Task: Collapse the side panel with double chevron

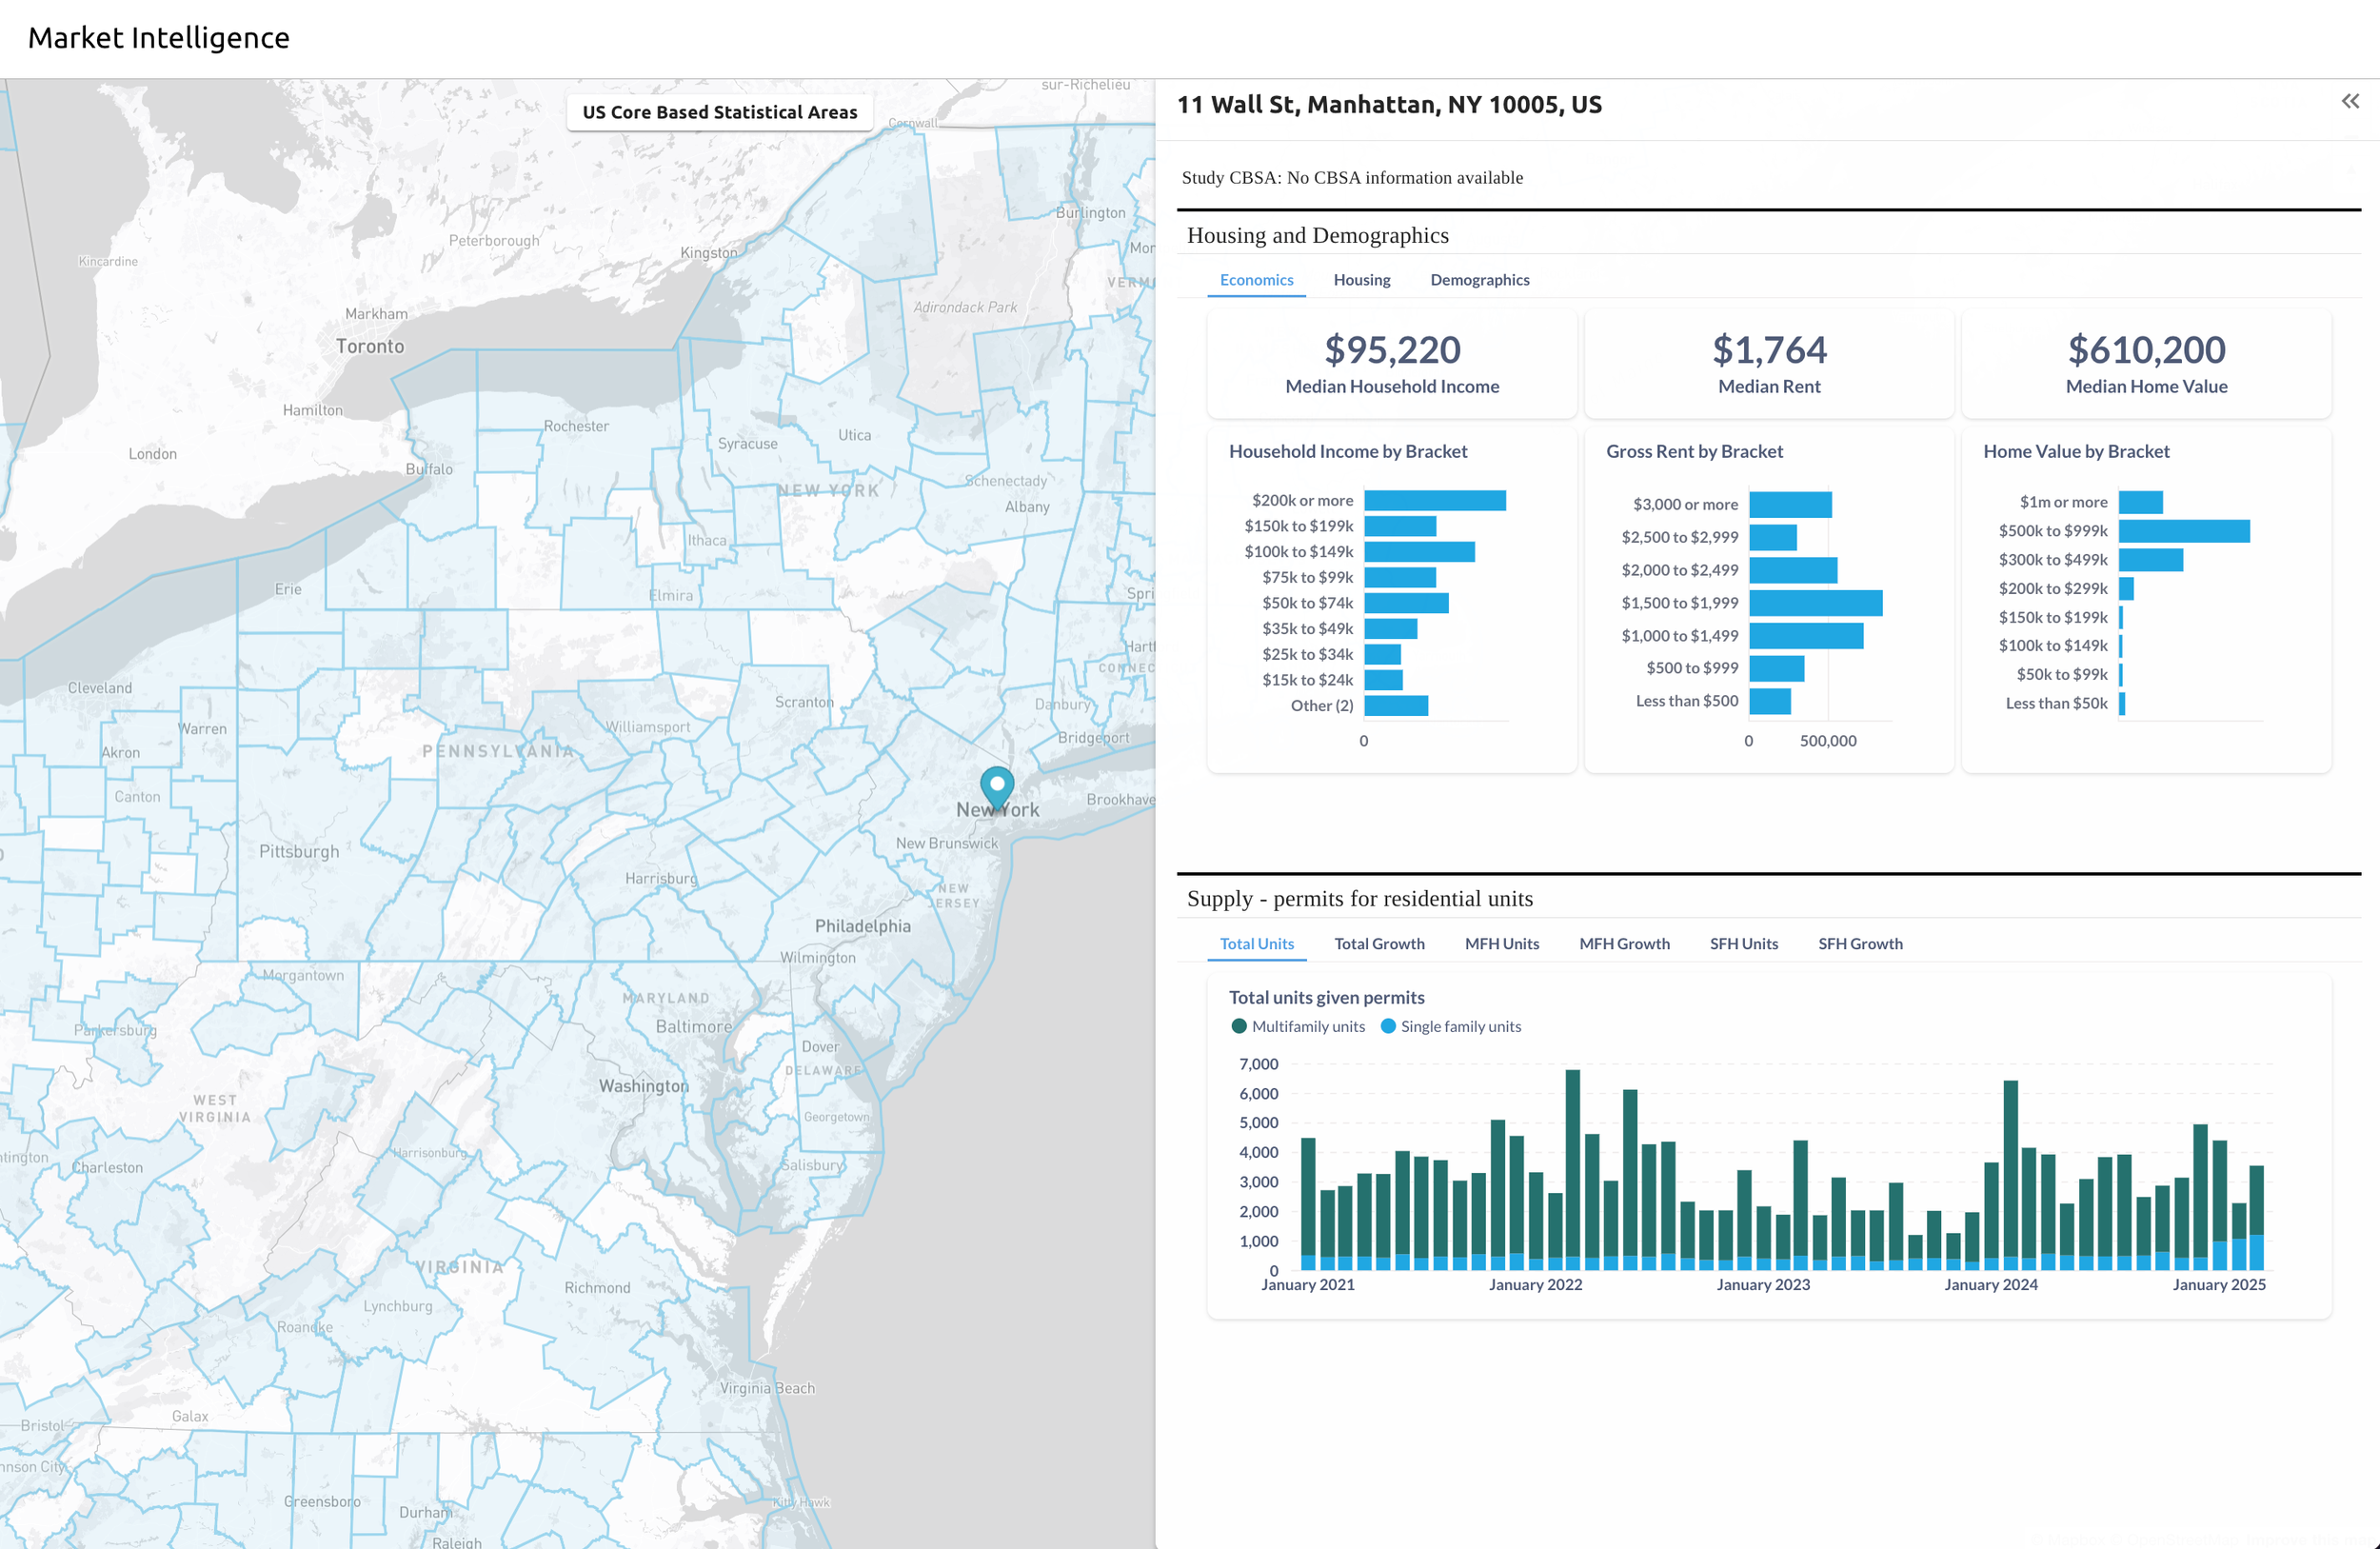Action: pyautogui.click(x=2350, y=101)
